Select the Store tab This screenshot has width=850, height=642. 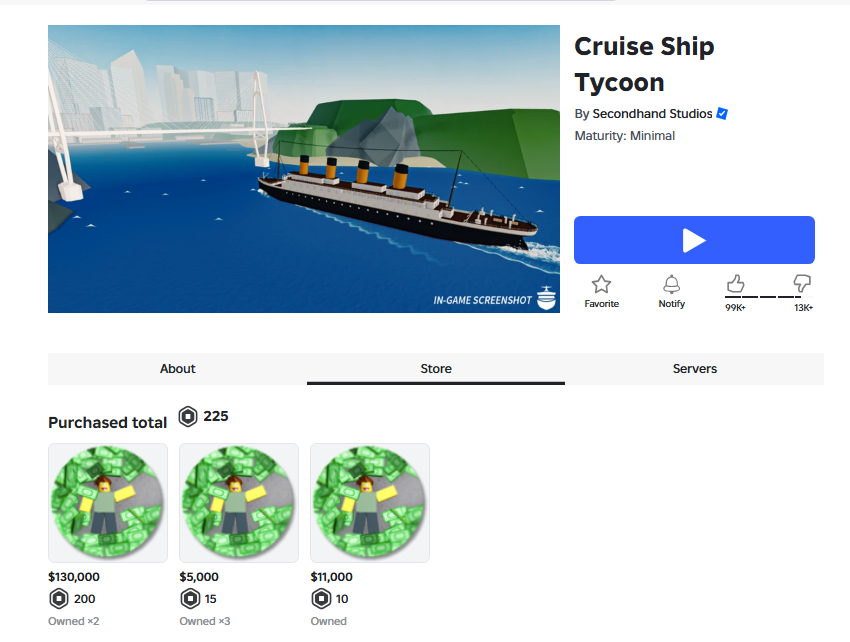436,369
